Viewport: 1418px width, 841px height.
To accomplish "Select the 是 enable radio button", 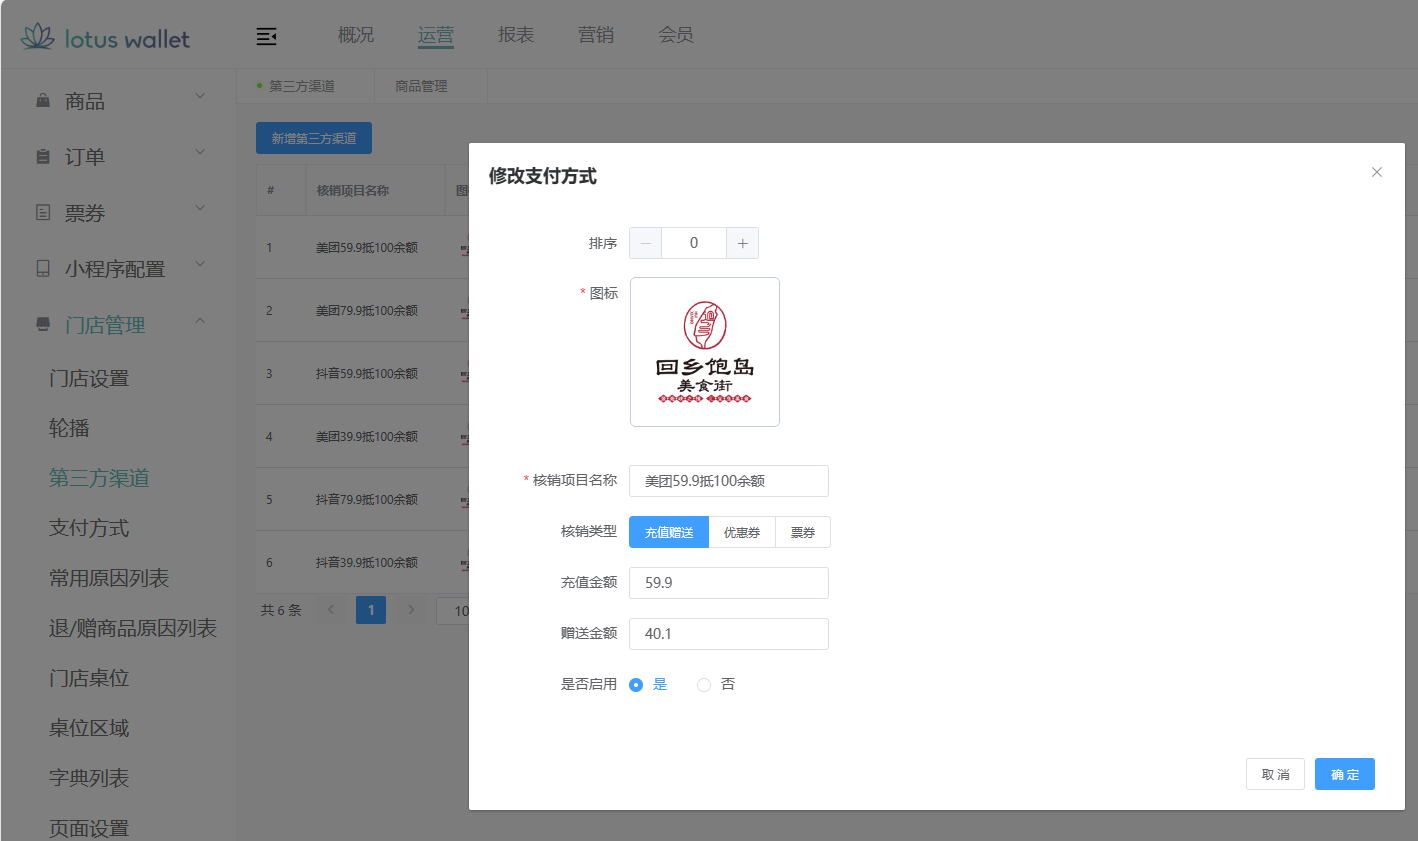I will point(636,684).
